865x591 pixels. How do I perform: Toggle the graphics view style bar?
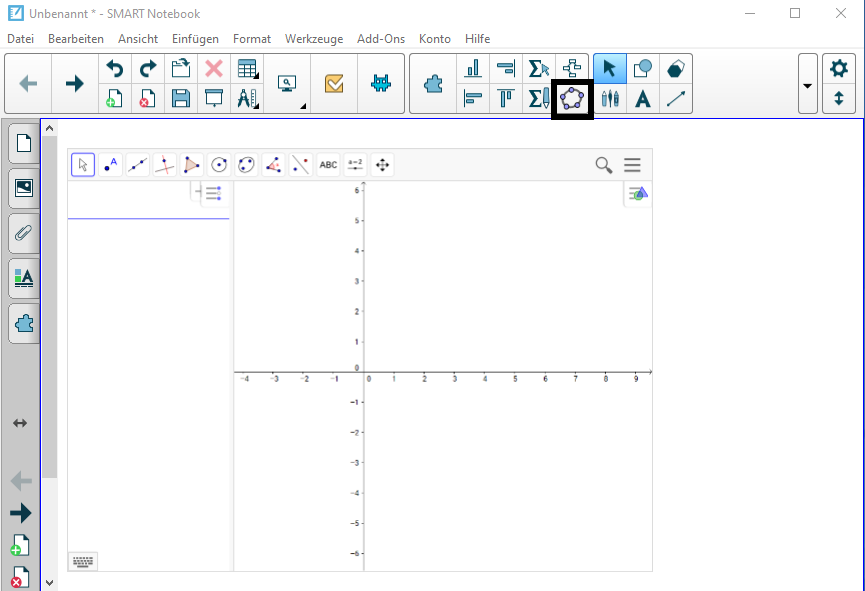tap(638, 193)
